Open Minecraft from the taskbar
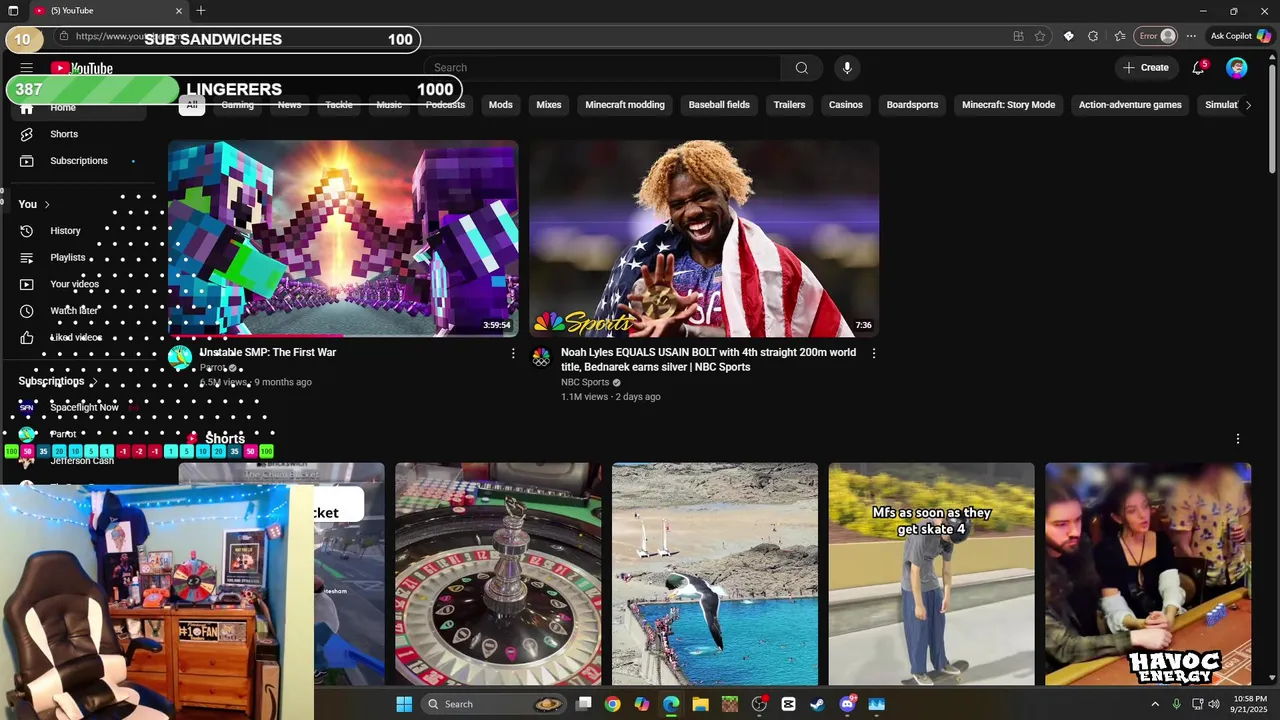 pyautogui.click(x=729, y=704)
